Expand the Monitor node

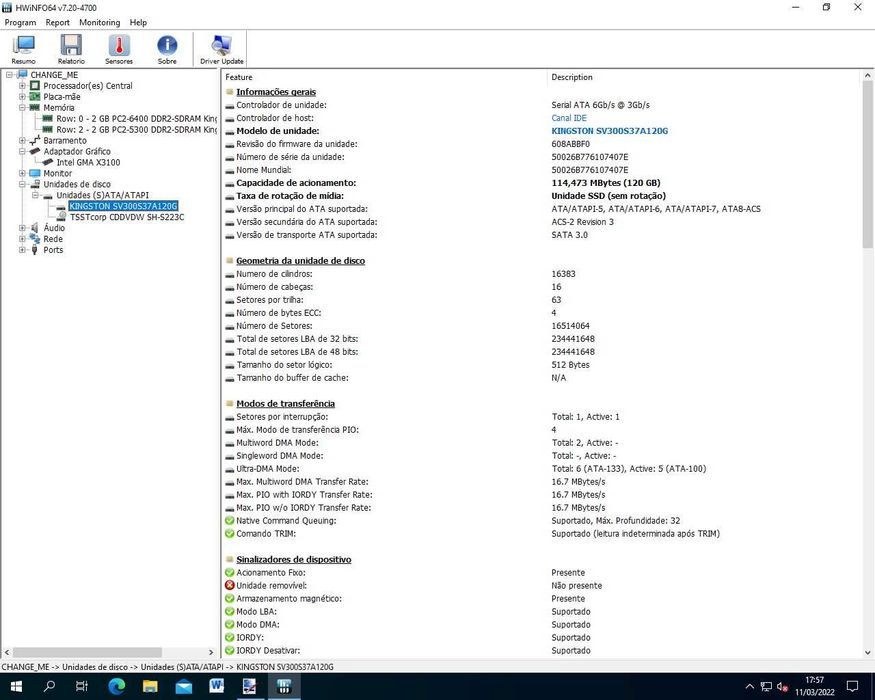pyautogui.click(x=22, y=173)
